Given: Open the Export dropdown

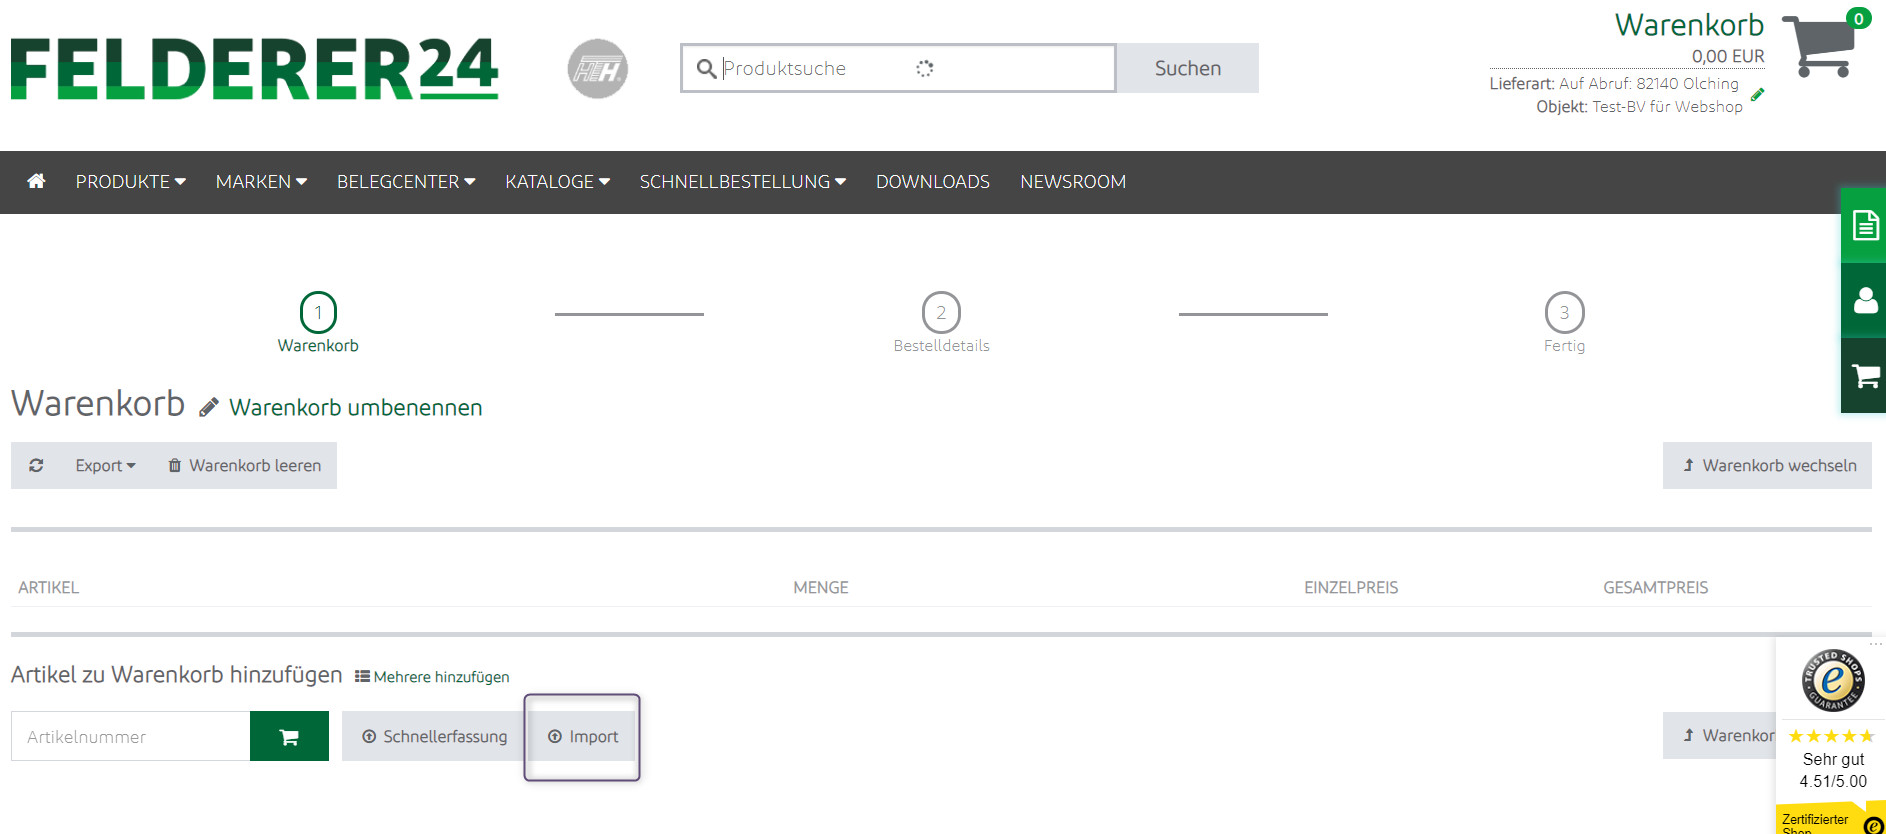Looking at the screenshot, I should [x=105, y=465].
